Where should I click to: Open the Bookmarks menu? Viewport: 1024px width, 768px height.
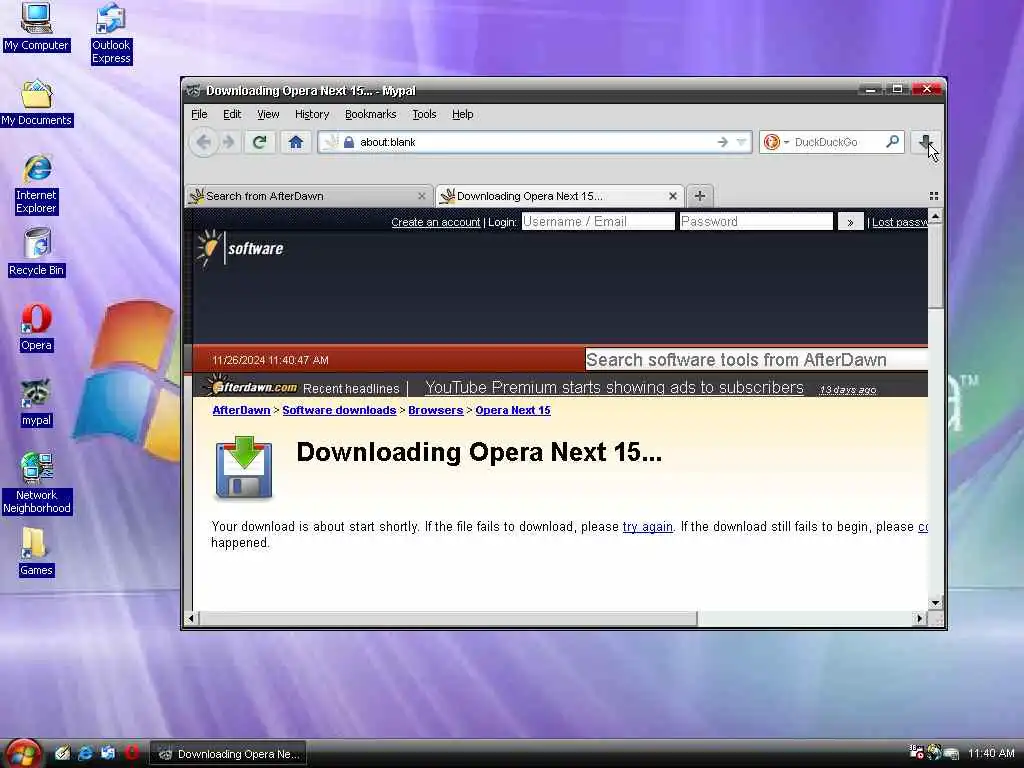pos(370,114)
